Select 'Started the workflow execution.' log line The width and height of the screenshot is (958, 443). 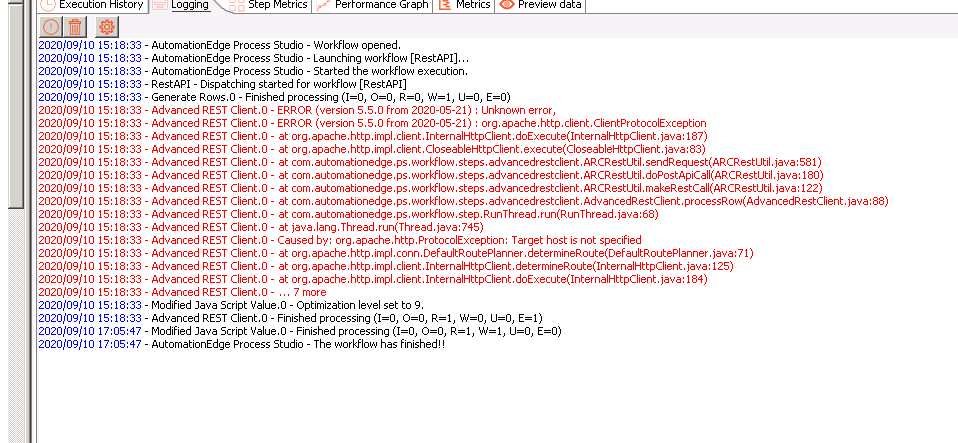(253, 71)
